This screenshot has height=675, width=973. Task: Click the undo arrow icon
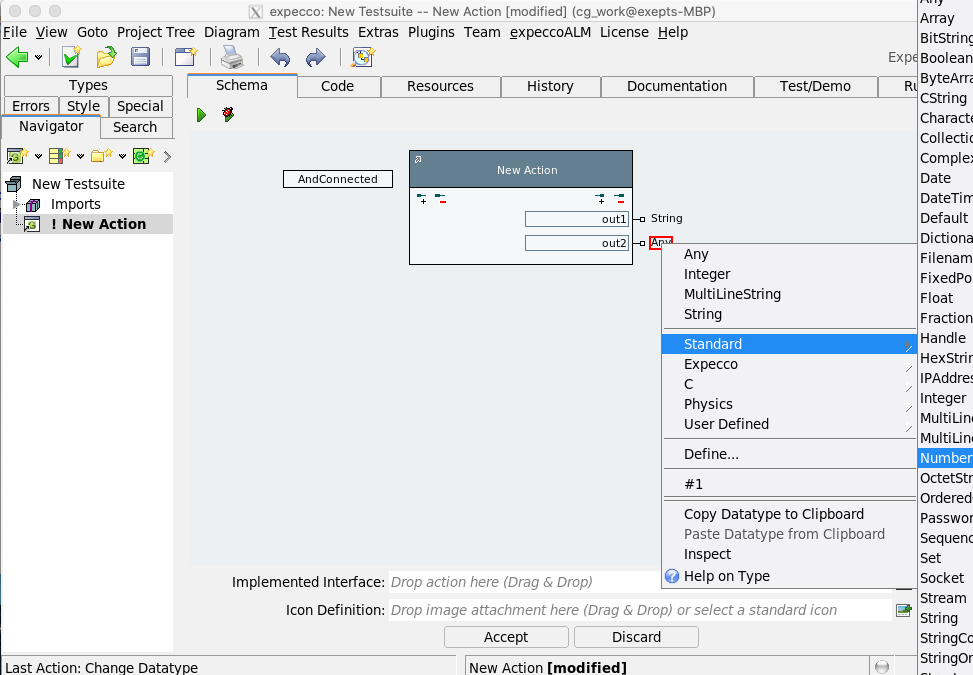click(x=281, y=57)
